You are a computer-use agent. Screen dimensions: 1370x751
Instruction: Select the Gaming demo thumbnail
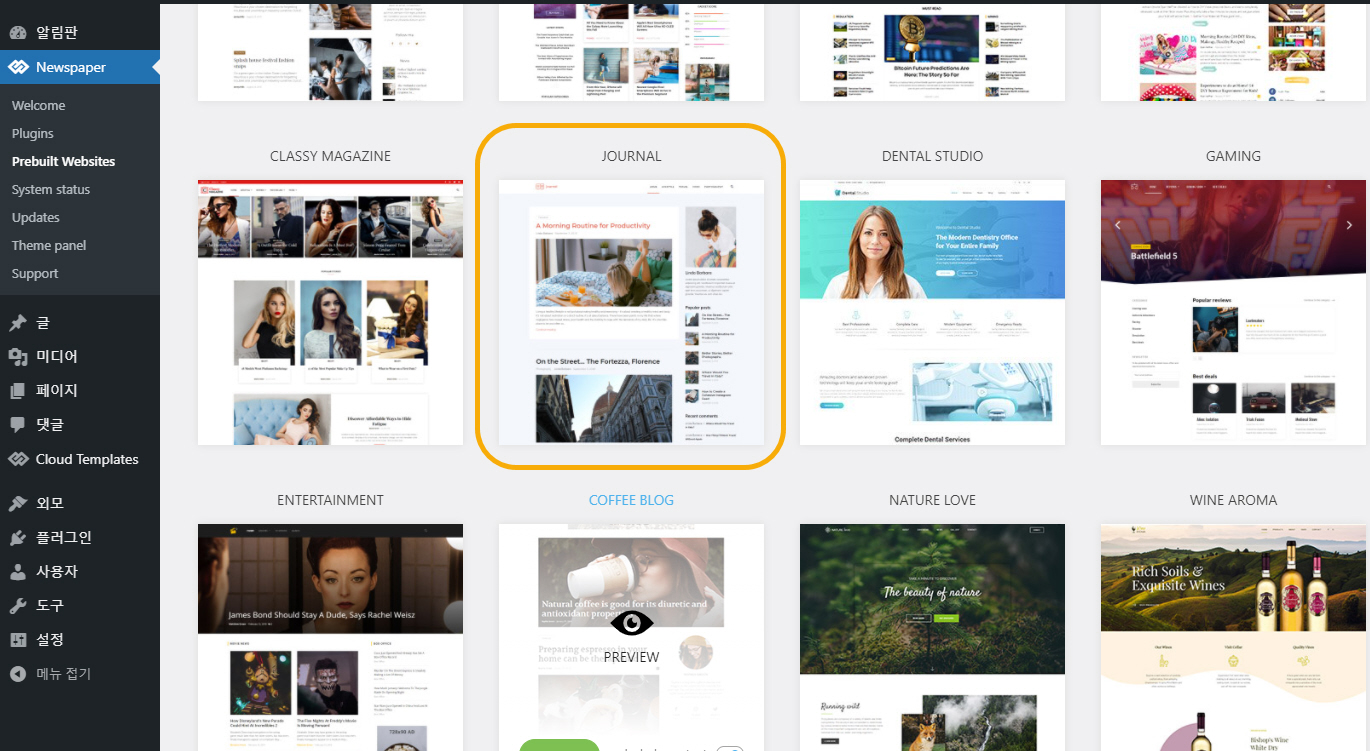click(x=1233, y=312)
